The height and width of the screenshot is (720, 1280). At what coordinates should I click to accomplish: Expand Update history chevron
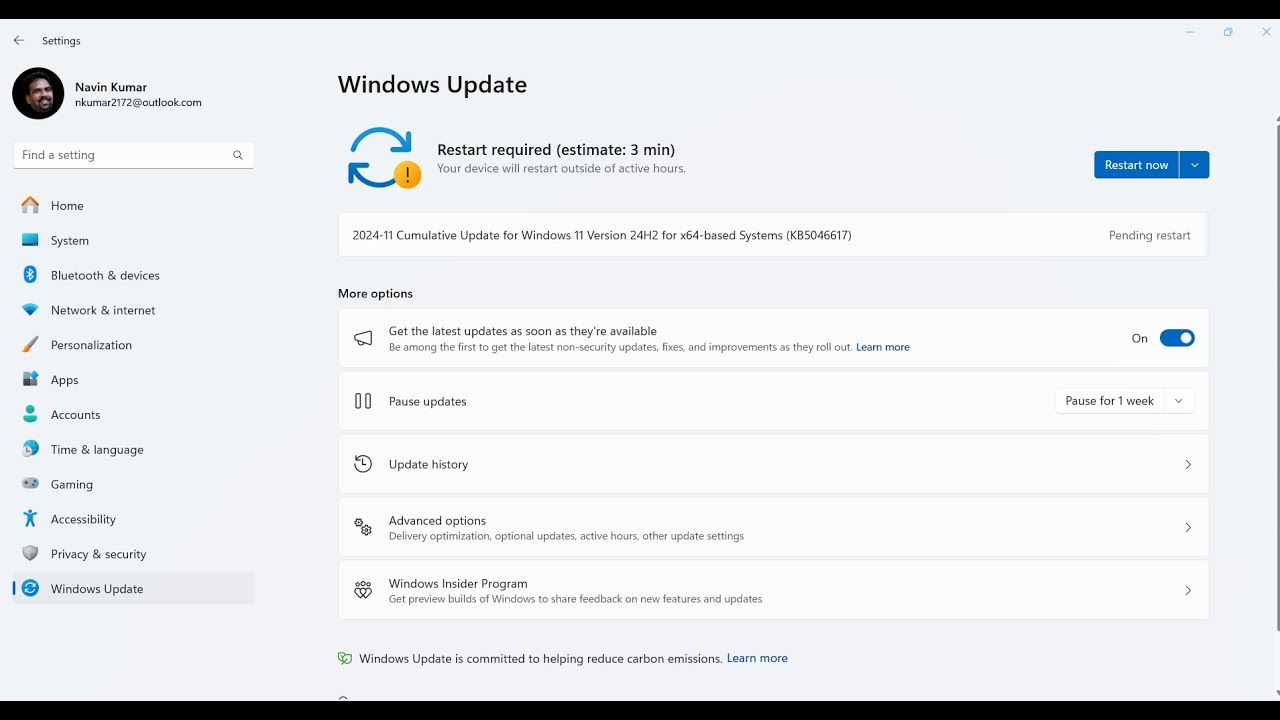coord(1188,464)
